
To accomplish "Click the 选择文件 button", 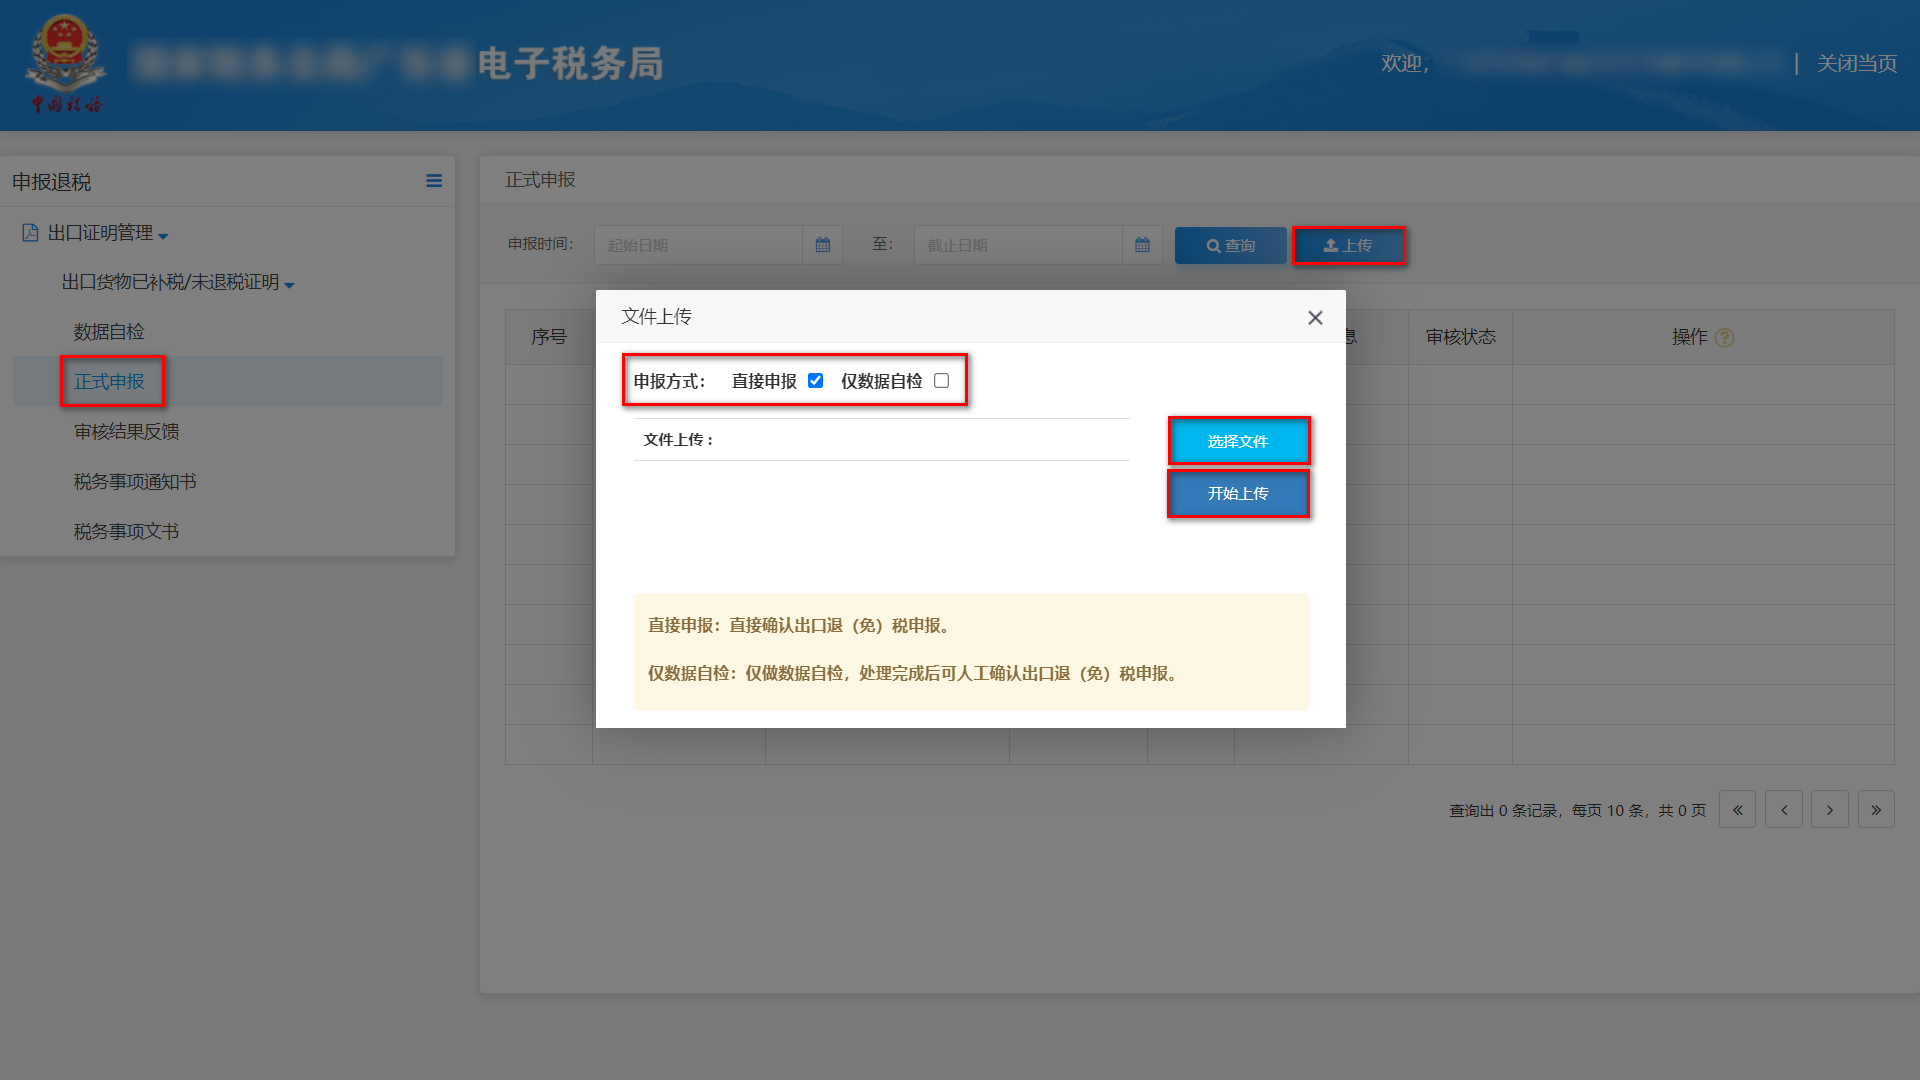I will pos(1239,441).
